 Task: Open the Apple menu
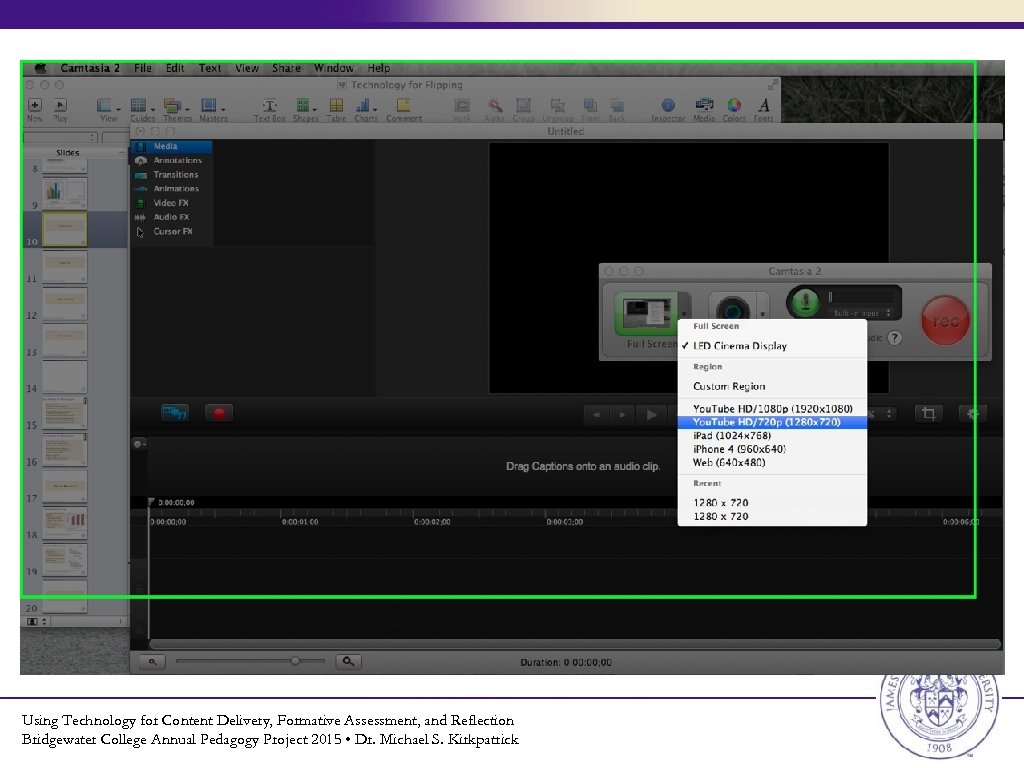(x=40, y=68)
